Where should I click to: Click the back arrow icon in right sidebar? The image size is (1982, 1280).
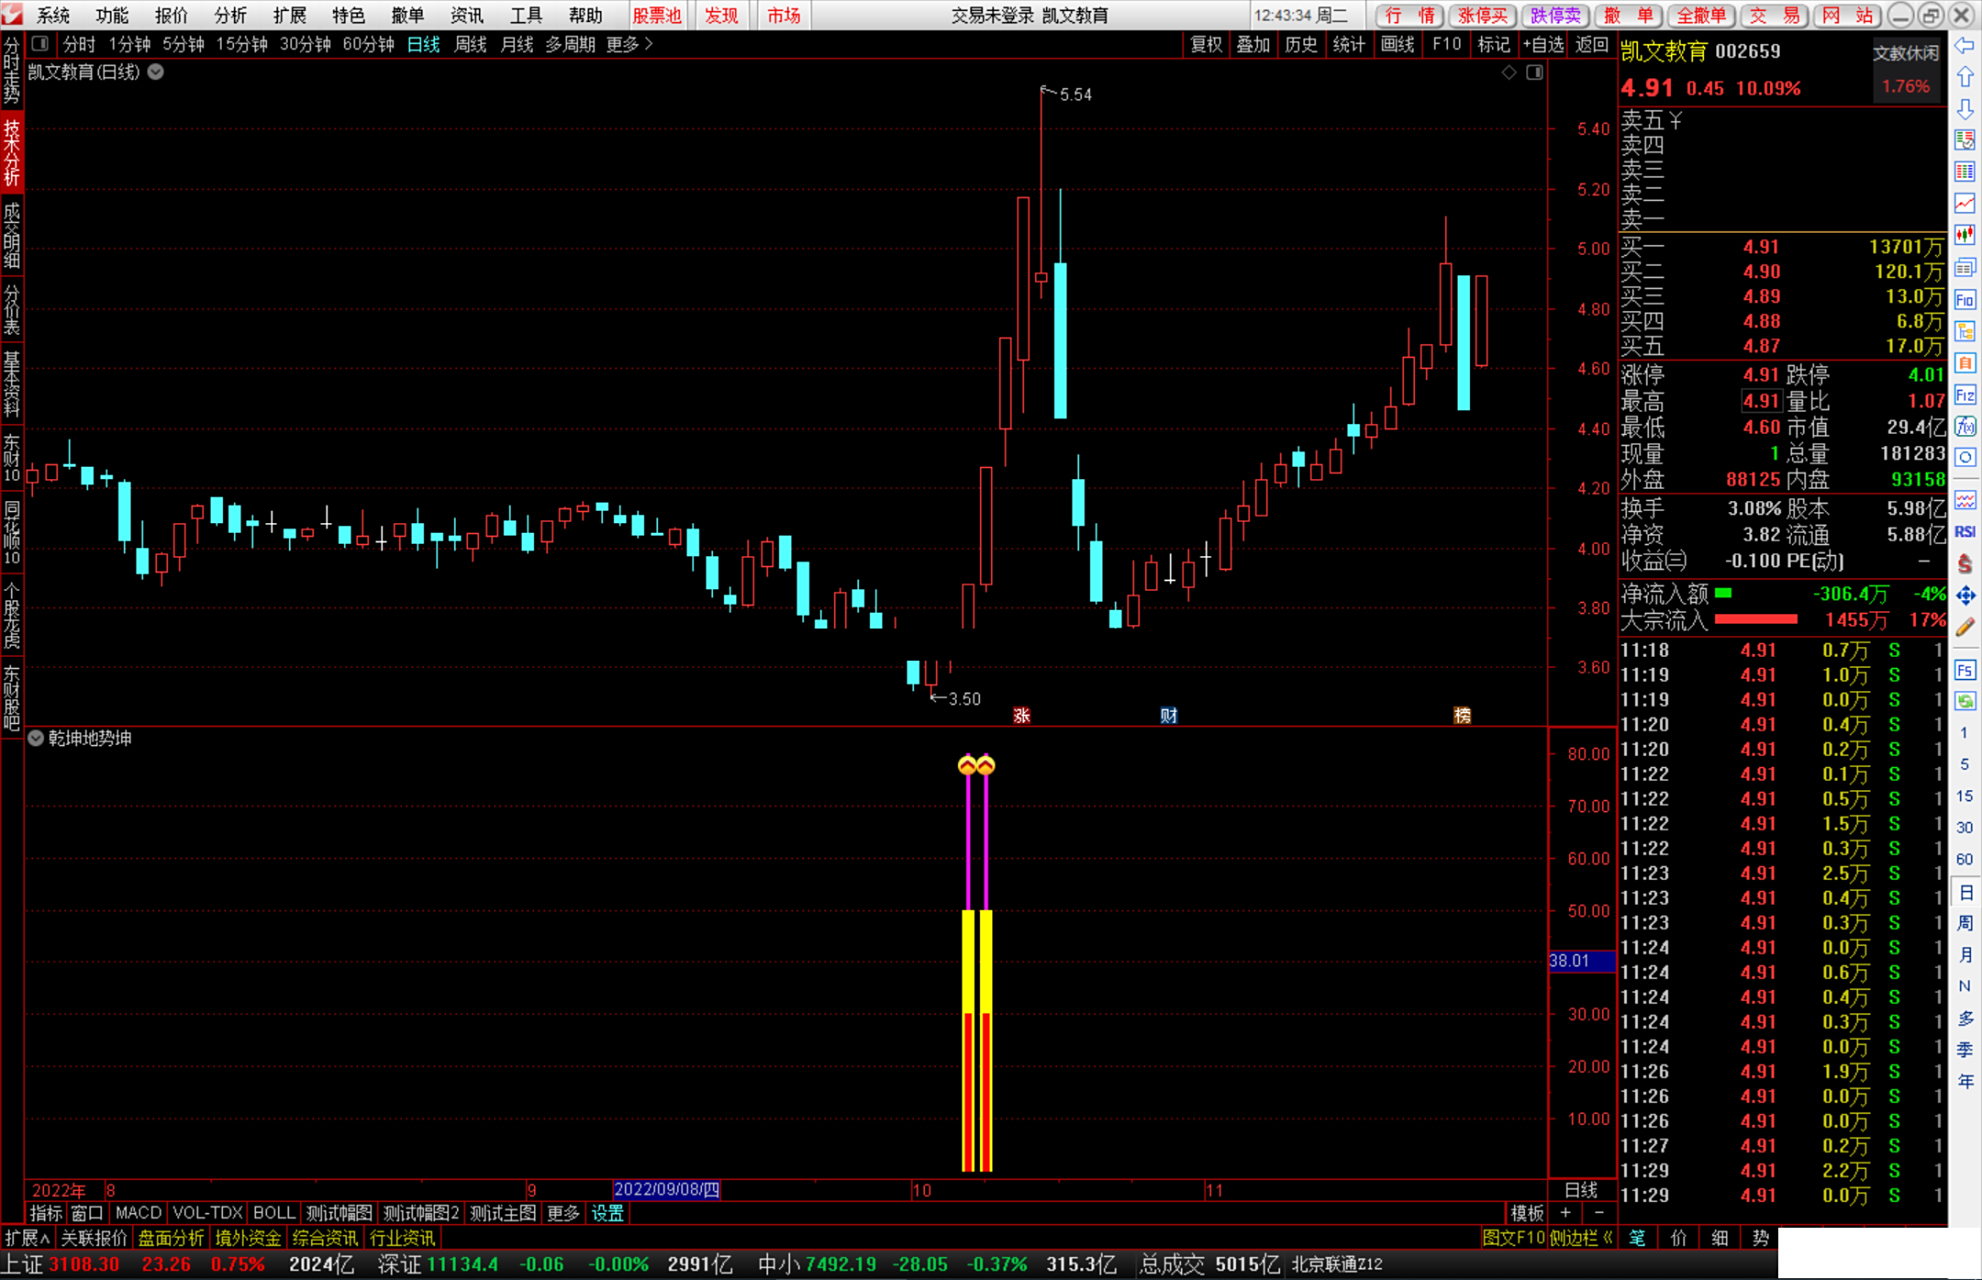coord(1965,46)
